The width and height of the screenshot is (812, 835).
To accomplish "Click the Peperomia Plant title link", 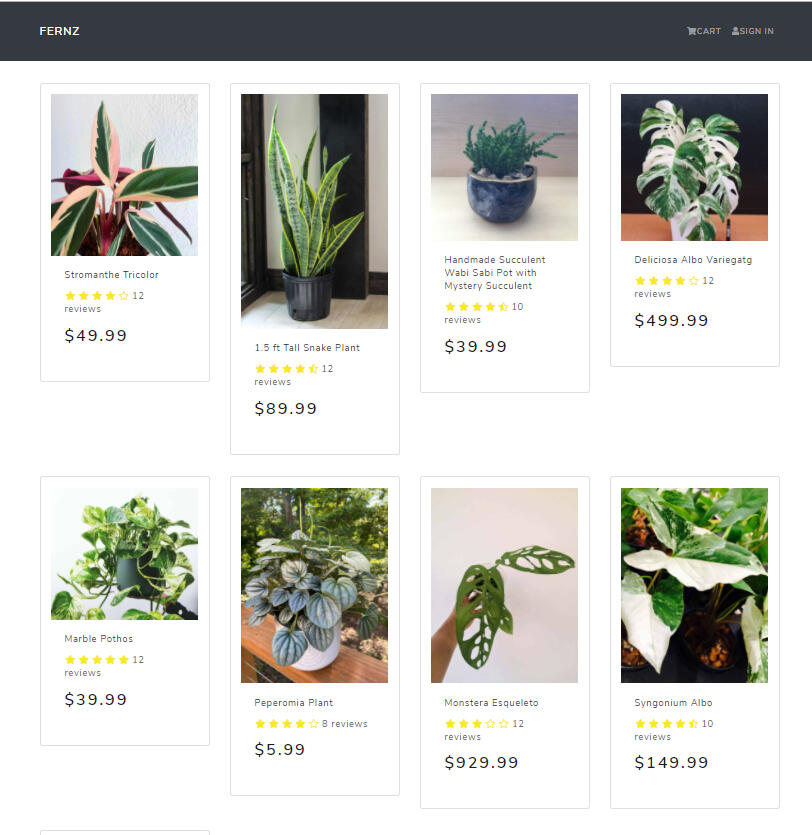I will 293,703.
